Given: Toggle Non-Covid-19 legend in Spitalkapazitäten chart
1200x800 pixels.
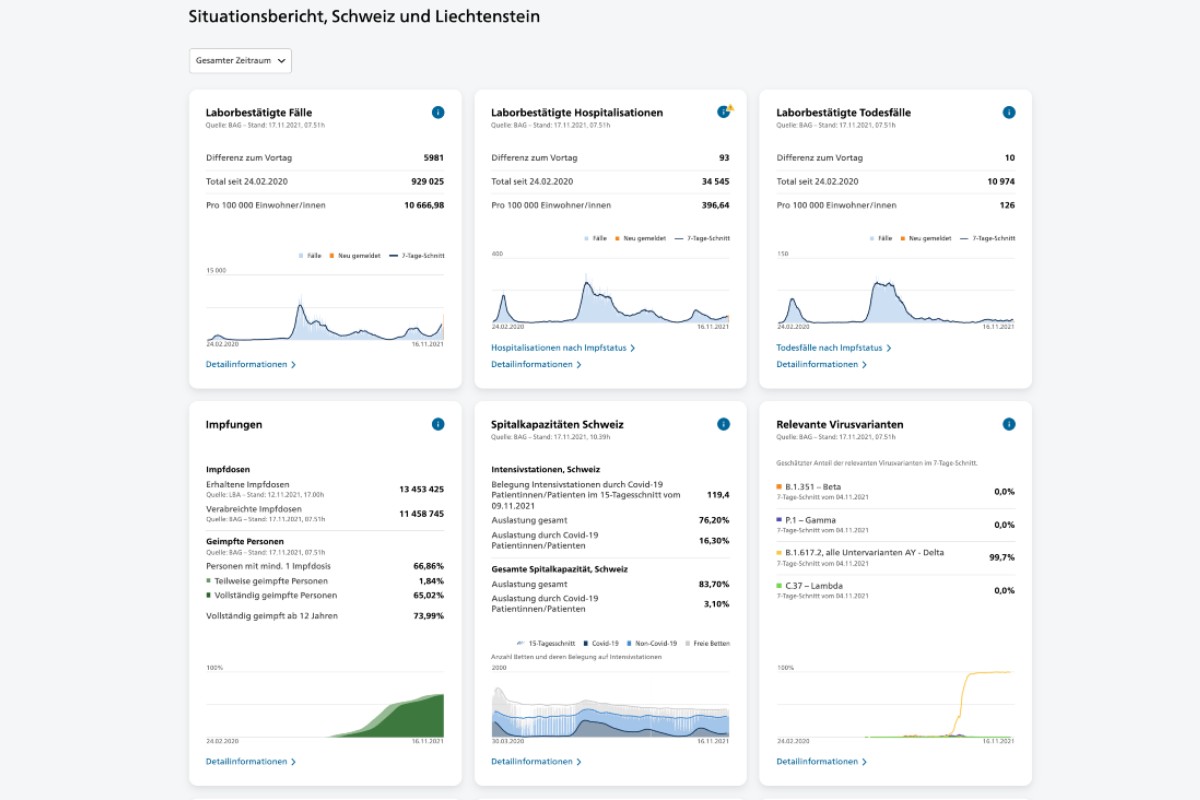Looking at the screenshot, I should click(x=653, y=643).
